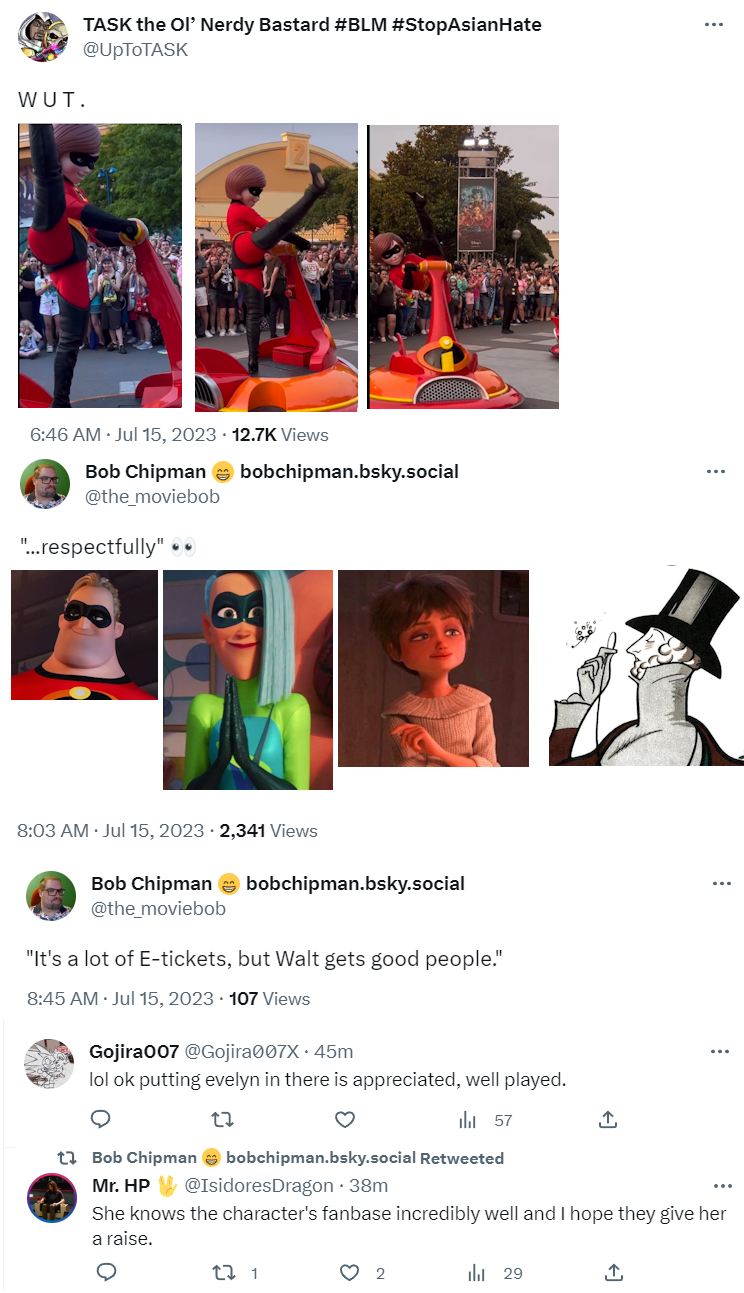Share Gojira007's reply

point(607,1119)
